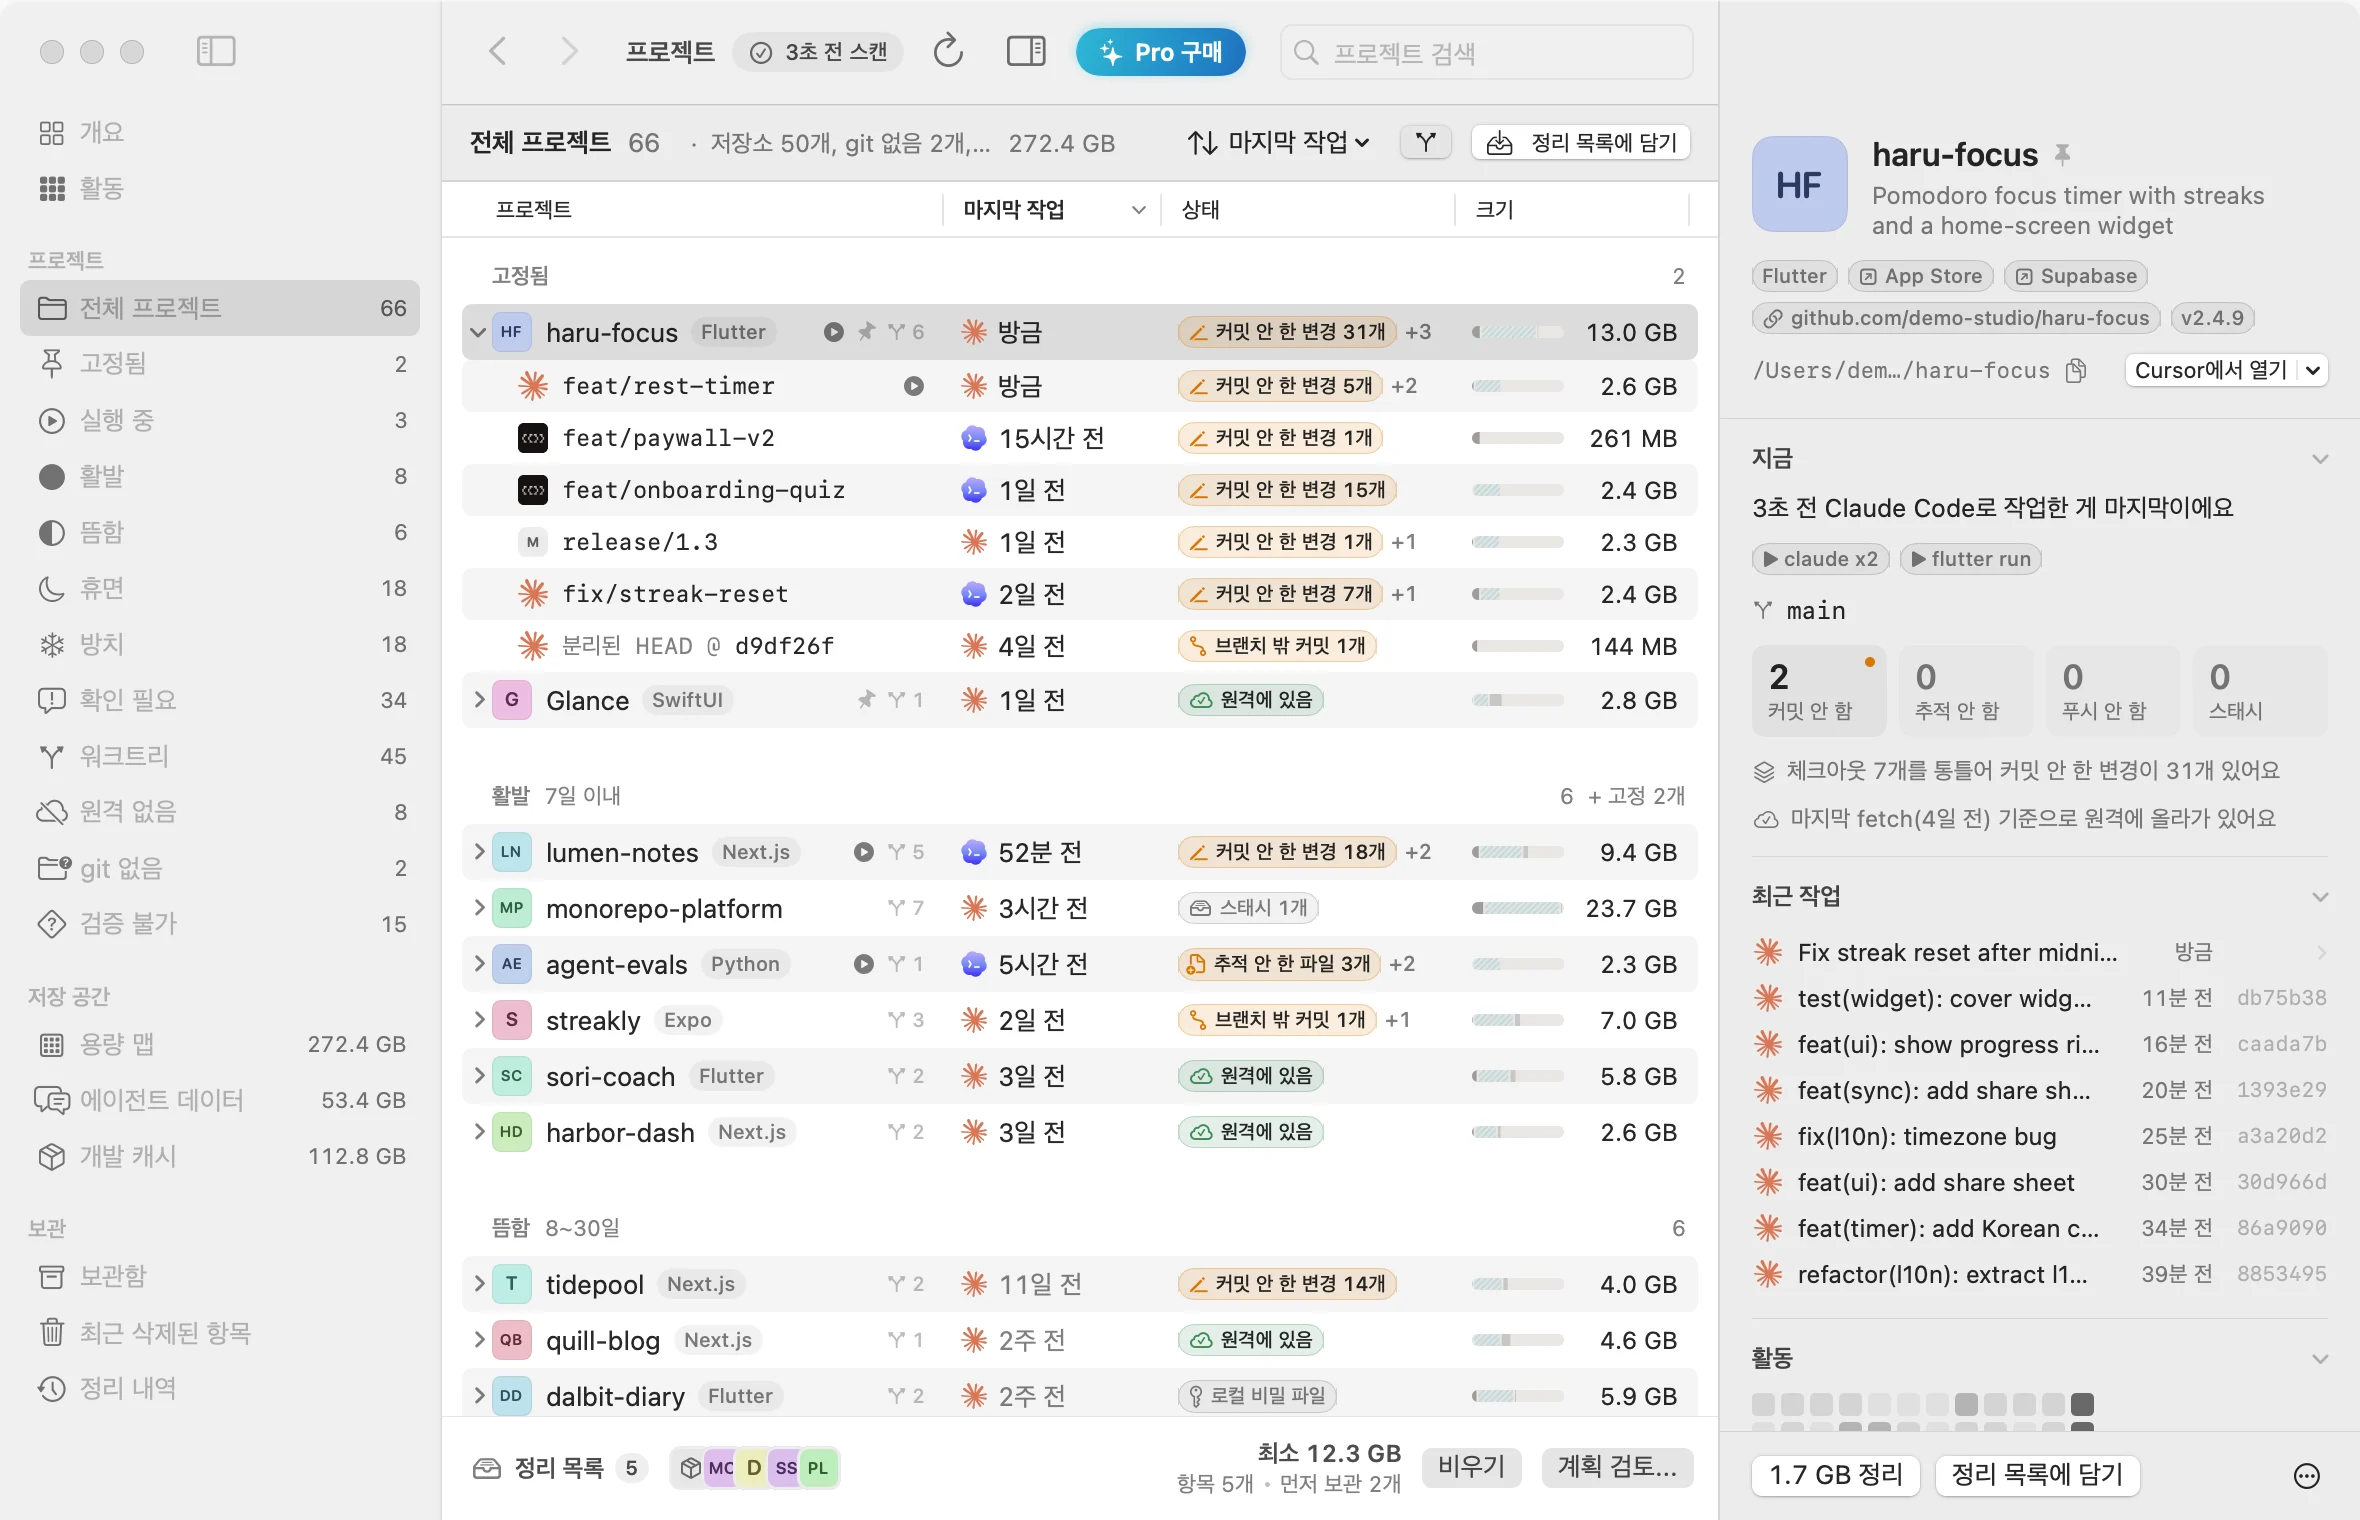Expand the monorepo-platform project row
This screenshot has height=1520, width=2360.
click(x=478, y=908)
